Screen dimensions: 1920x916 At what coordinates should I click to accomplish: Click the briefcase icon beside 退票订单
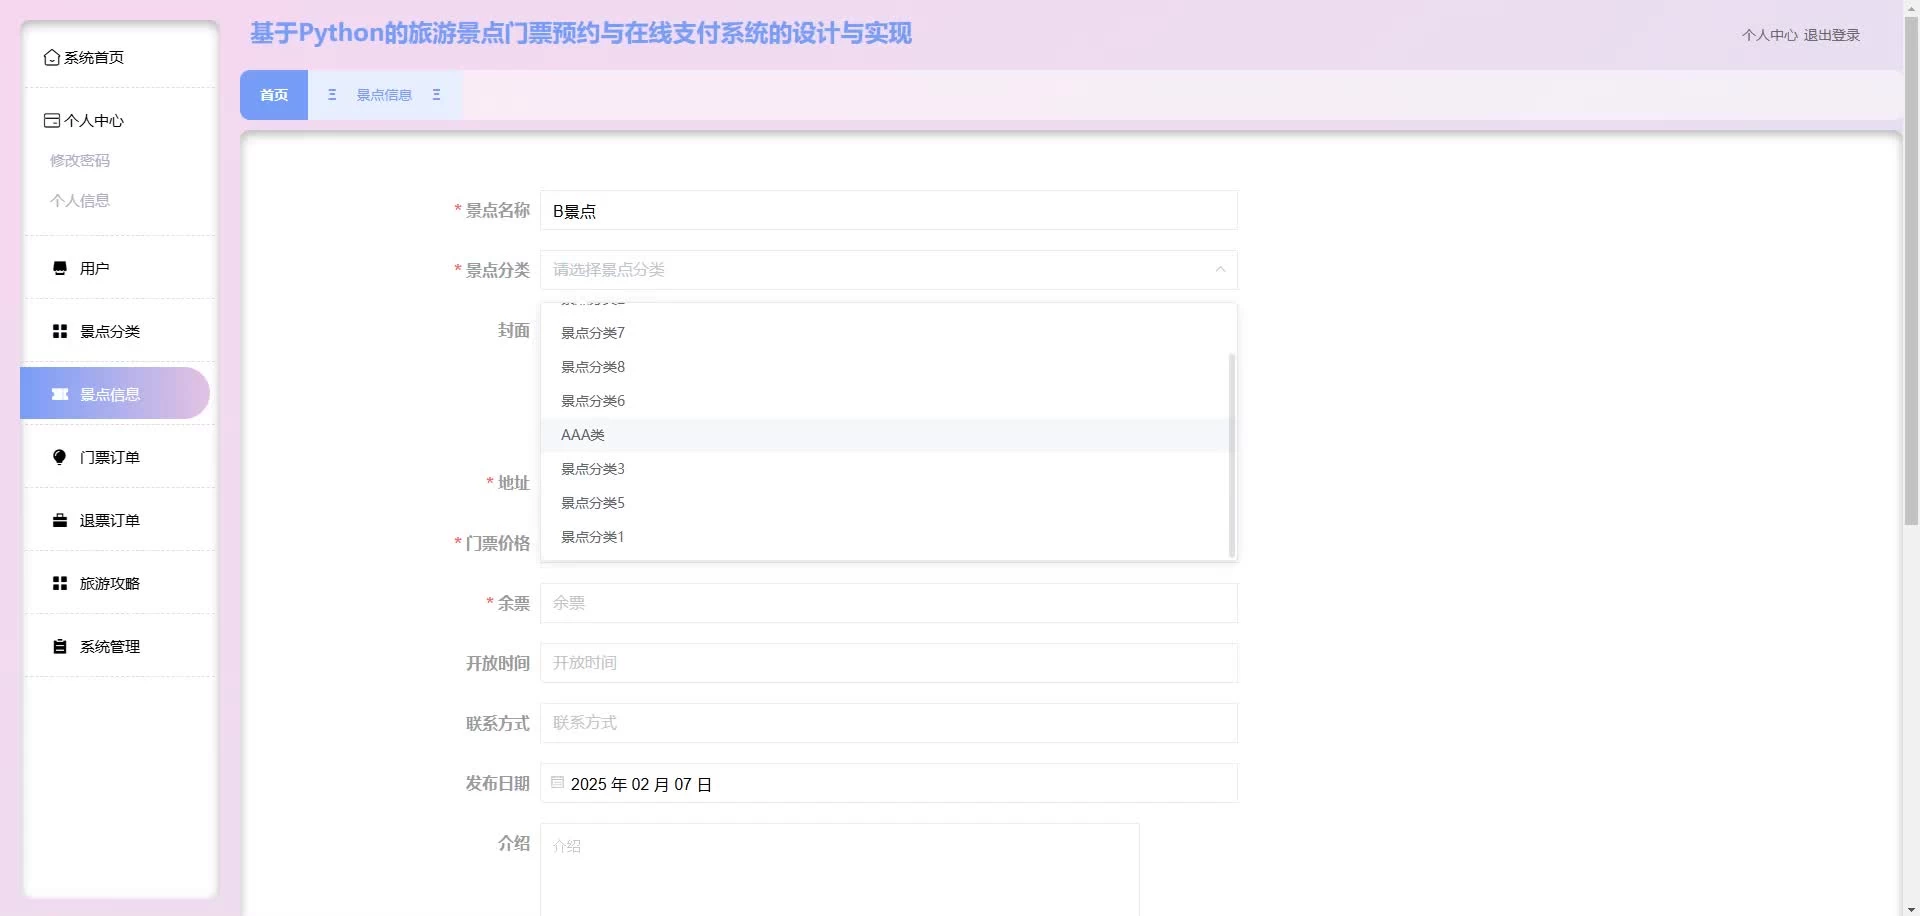click(60, 520)
